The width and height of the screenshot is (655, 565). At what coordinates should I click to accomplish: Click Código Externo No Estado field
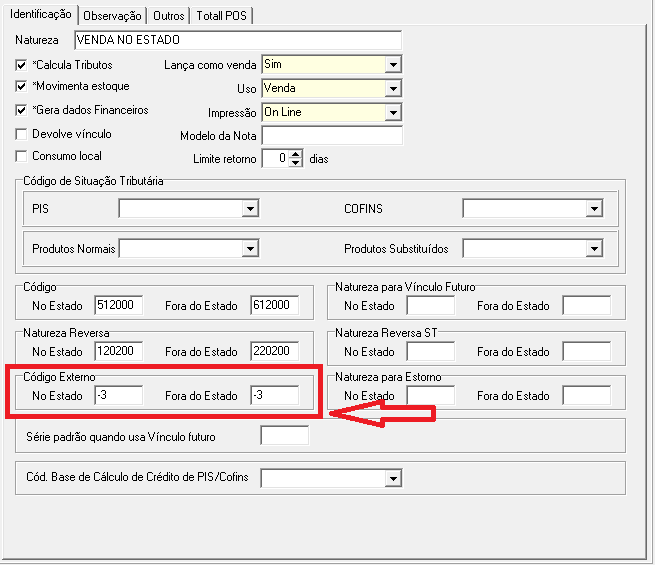coord(119,395)
